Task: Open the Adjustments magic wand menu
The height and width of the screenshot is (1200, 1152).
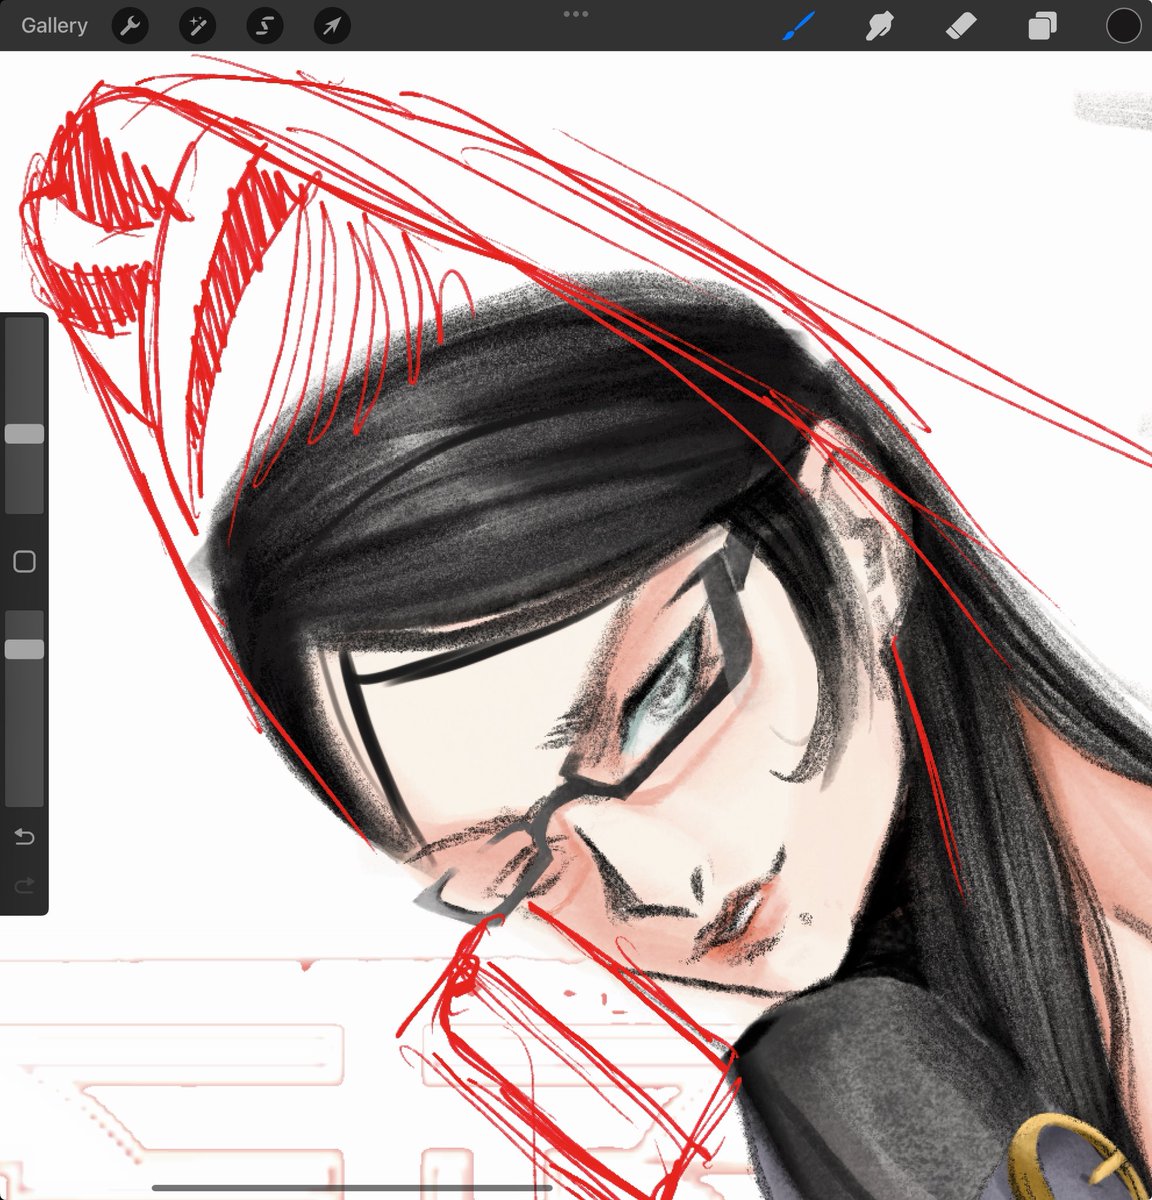Action: tap(197, 26)
